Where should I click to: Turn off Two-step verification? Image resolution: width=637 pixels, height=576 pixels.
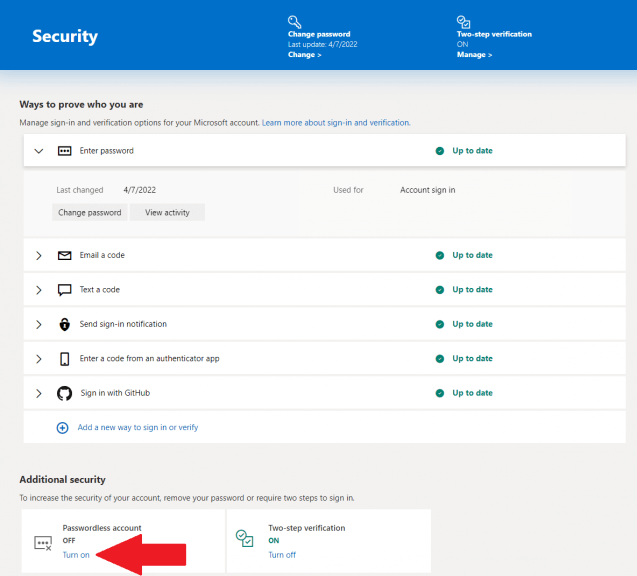(282, 555)
